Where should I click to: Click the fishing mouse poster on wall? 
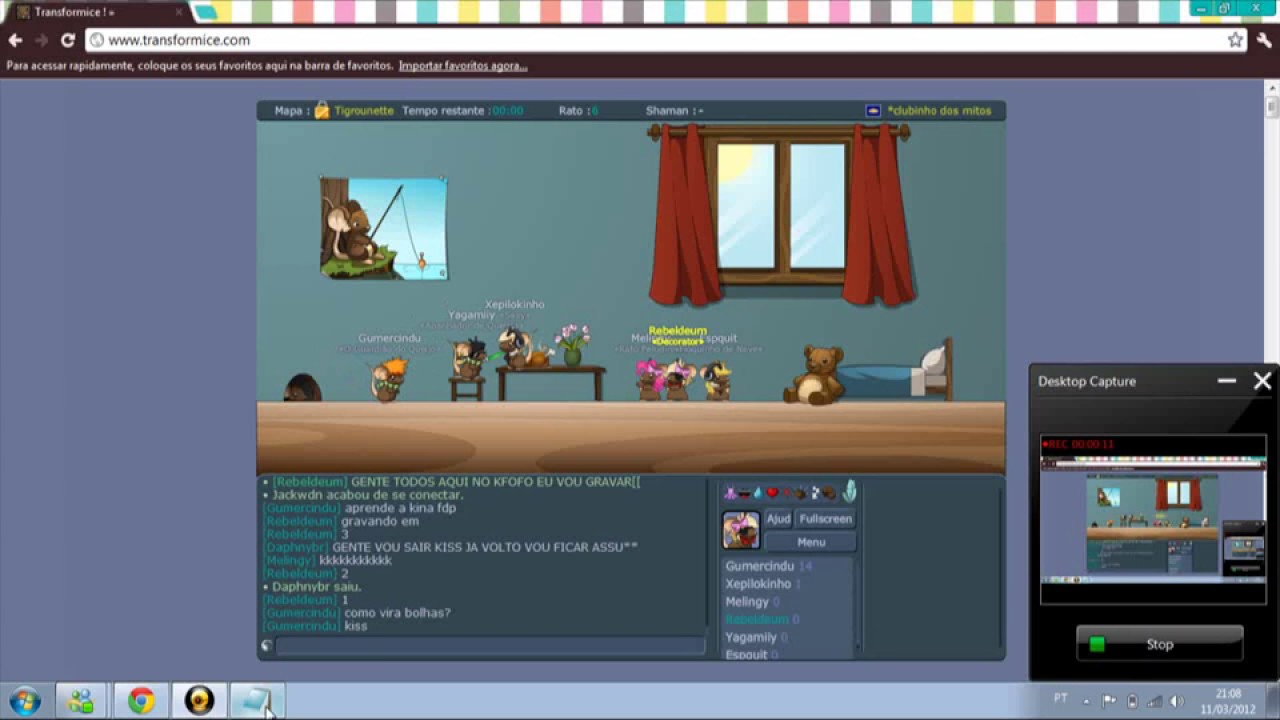pos(384,228)
